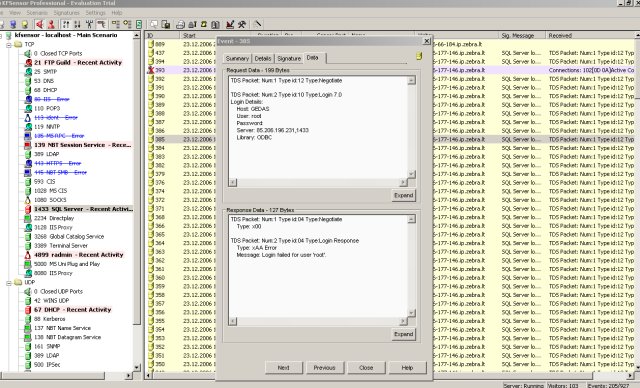Screen dimensions: 640x388
Task: Click the red computer icon beside 139 NBT Session
Action: click(28, 145)
